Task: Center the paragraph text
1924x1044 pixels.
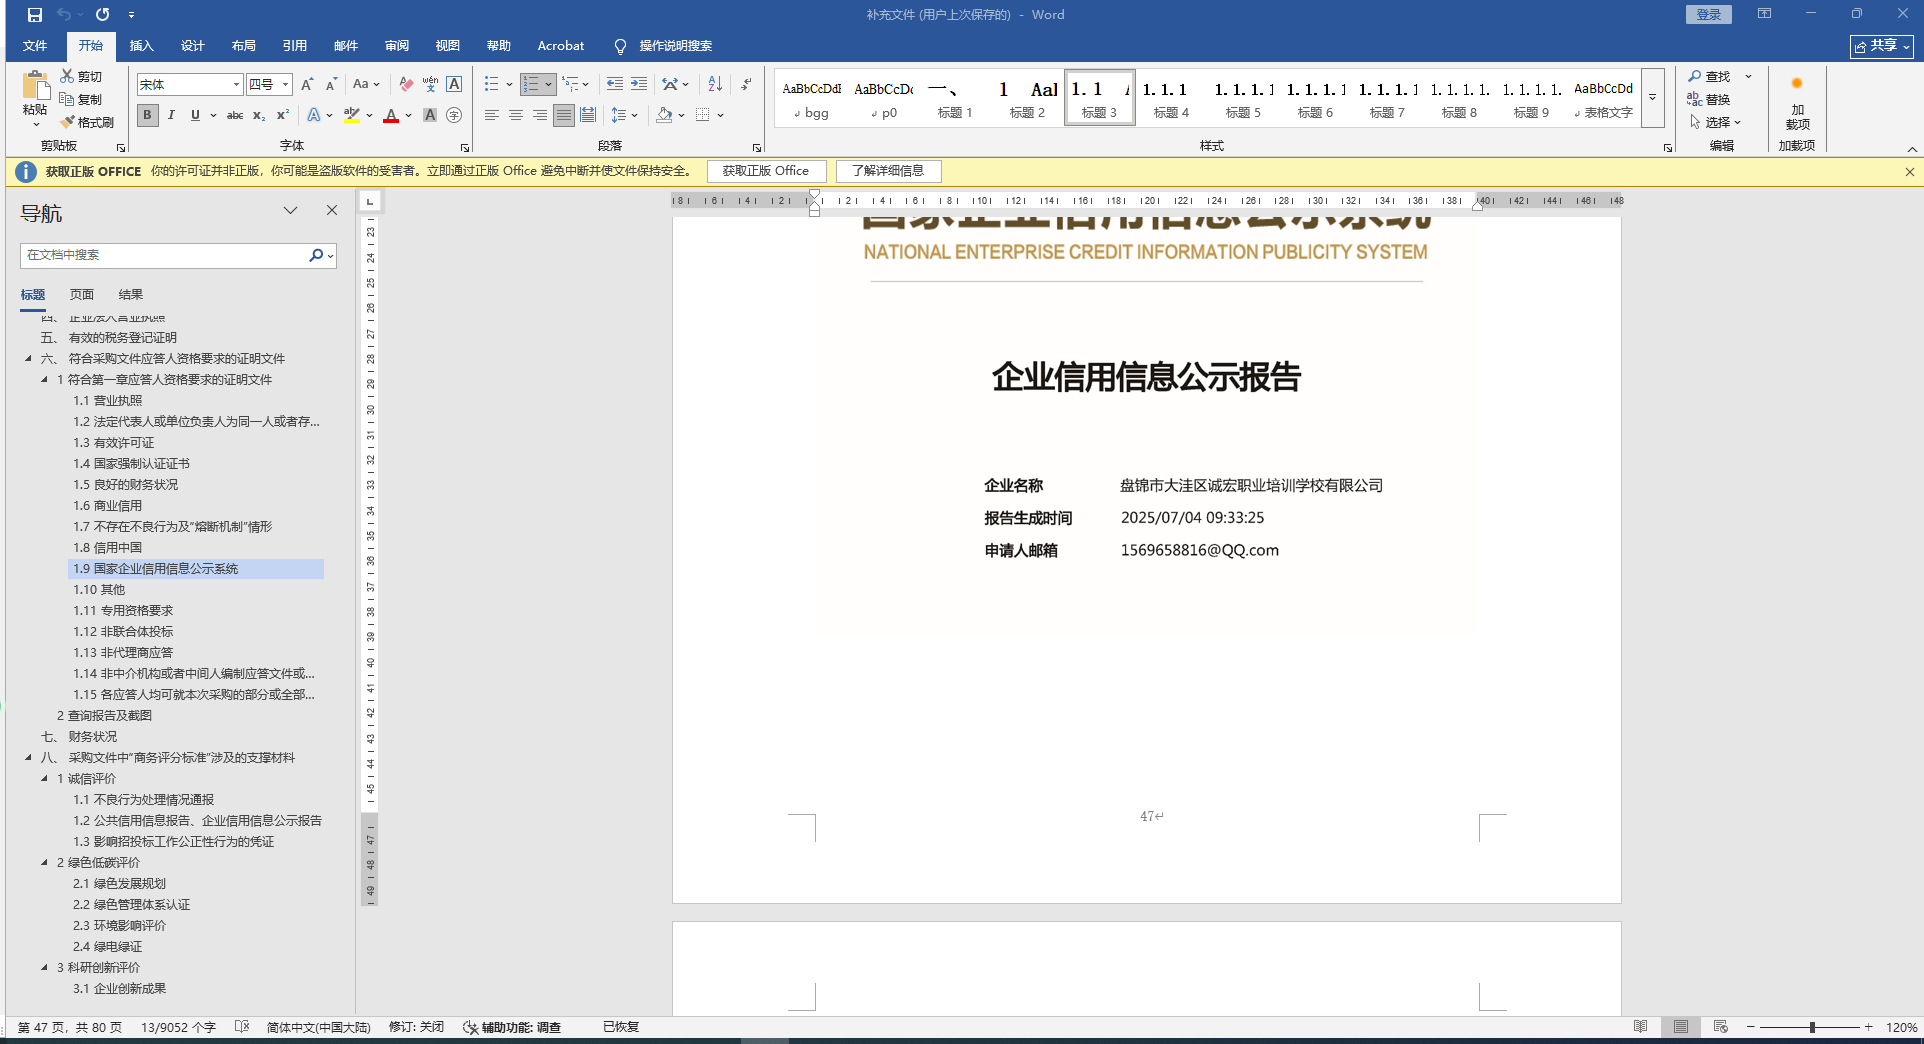Action: (x=516, y=115)
